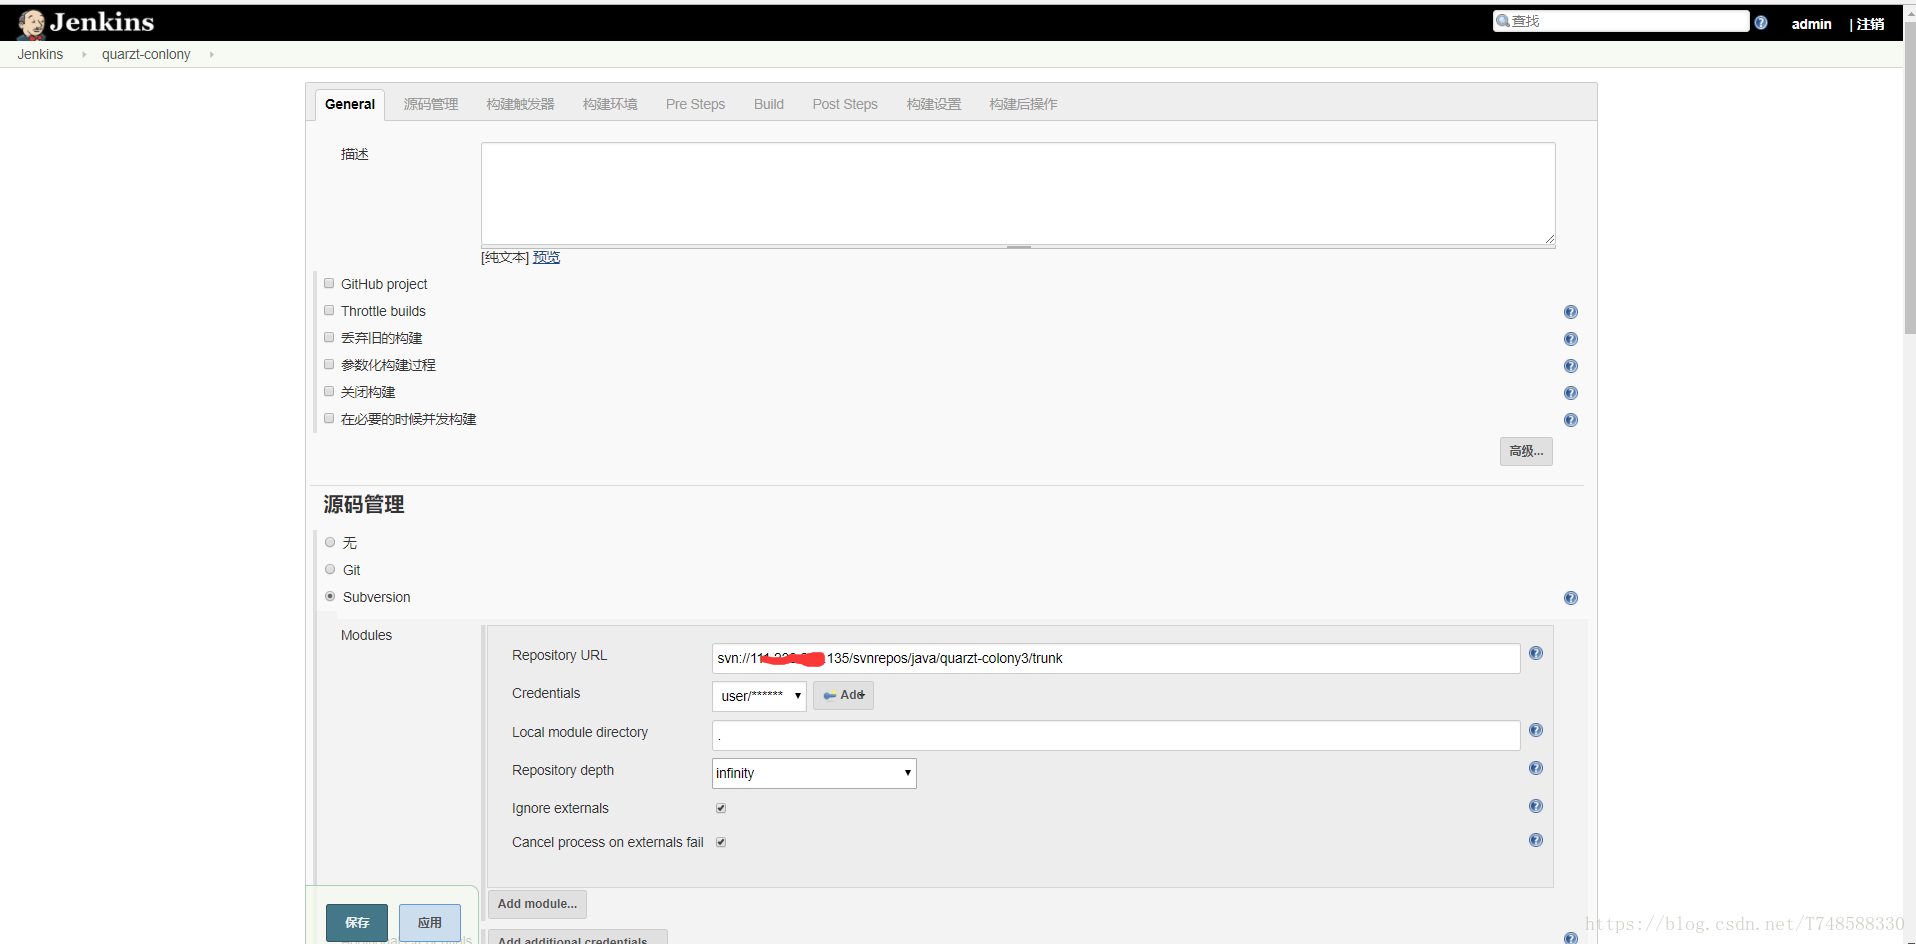Check the 参数化构建过程 option

coord(329,364)
